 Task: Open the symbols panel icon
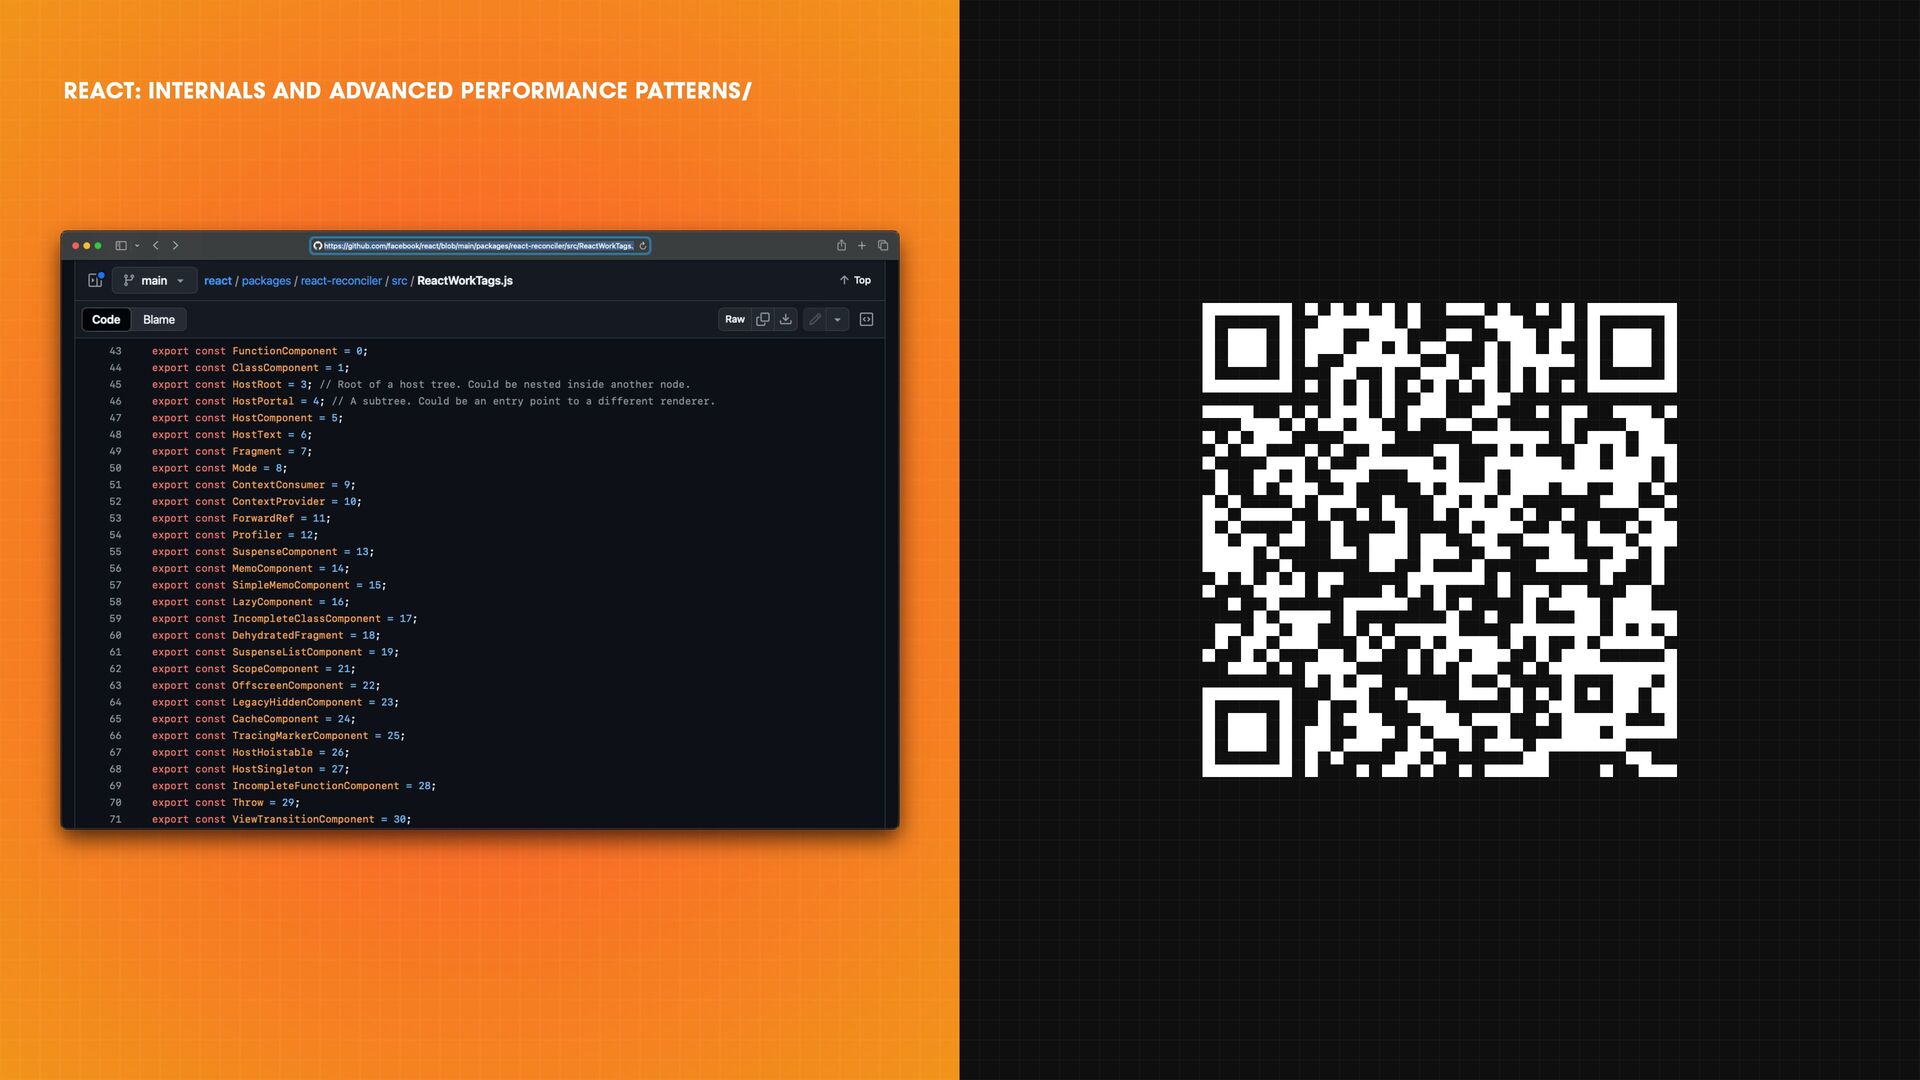coord(867,320)
